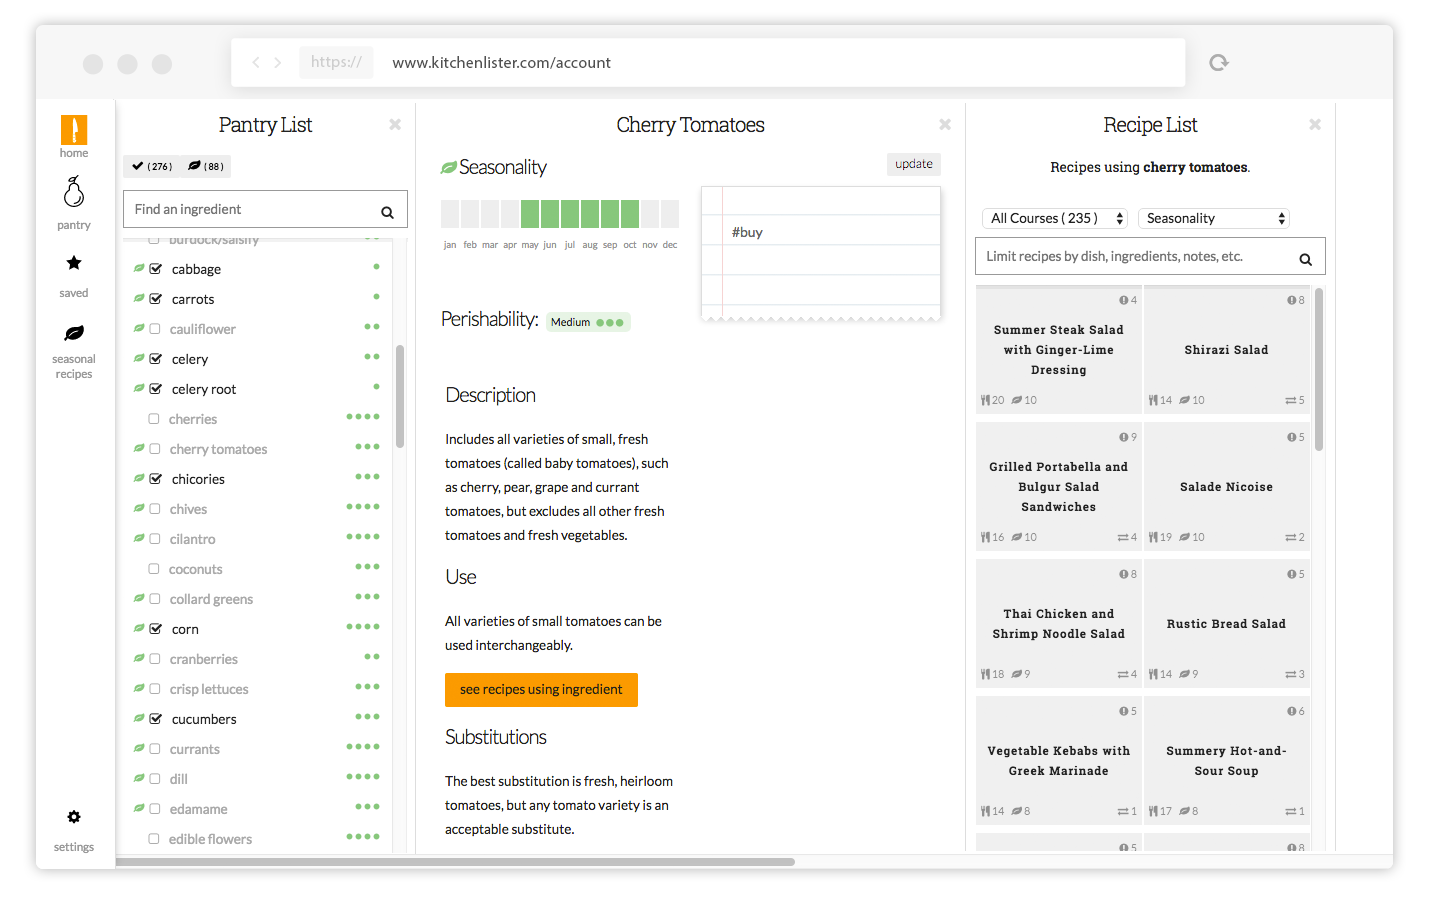This screenshot has width=1440, height=900.
Task: Open Shirazi Salad recipe card
Action: click(x=1226, y=350)
